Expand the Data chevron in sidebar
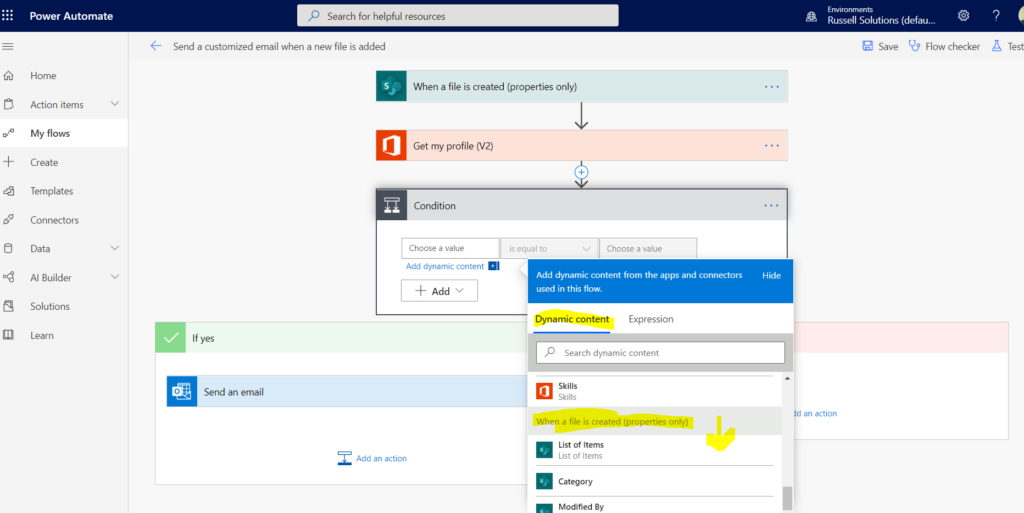The height and width of the screenshot is (513, 1024). (115, 249)
